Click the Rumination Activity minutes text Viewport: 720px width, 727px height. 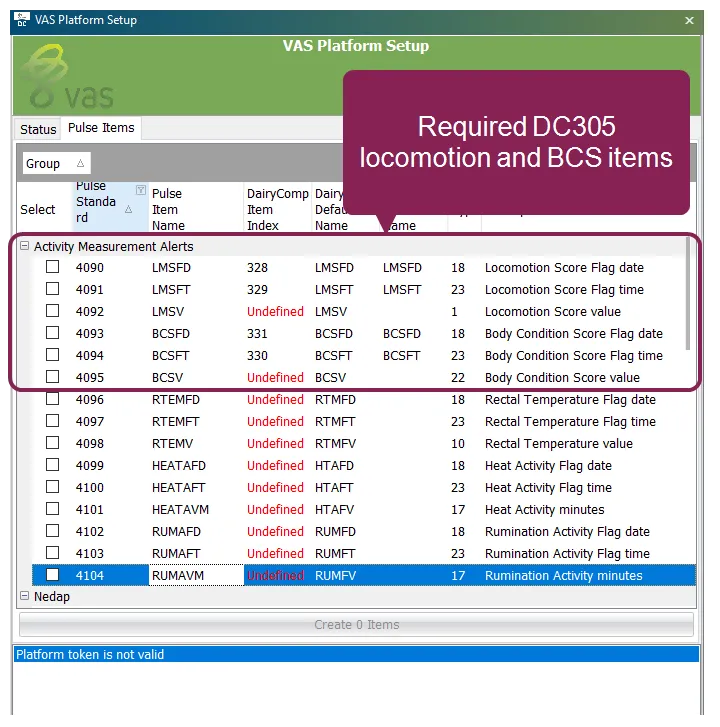coord(563,575)
